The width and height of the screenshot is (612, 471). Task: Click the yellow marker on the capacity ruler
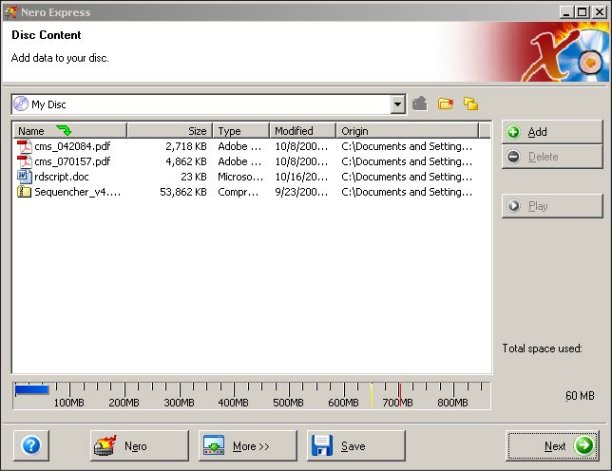(x=372, y=394)
